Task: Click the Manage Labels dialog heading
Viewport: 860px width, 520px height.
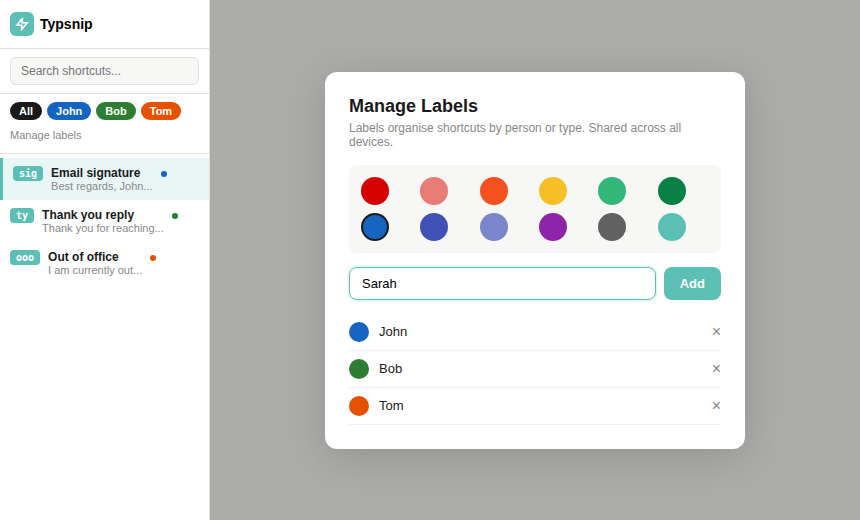Action: (413, 106)
